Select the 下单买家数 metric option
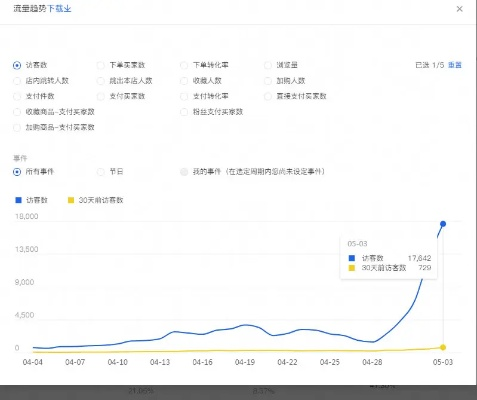 pos(100,65)
